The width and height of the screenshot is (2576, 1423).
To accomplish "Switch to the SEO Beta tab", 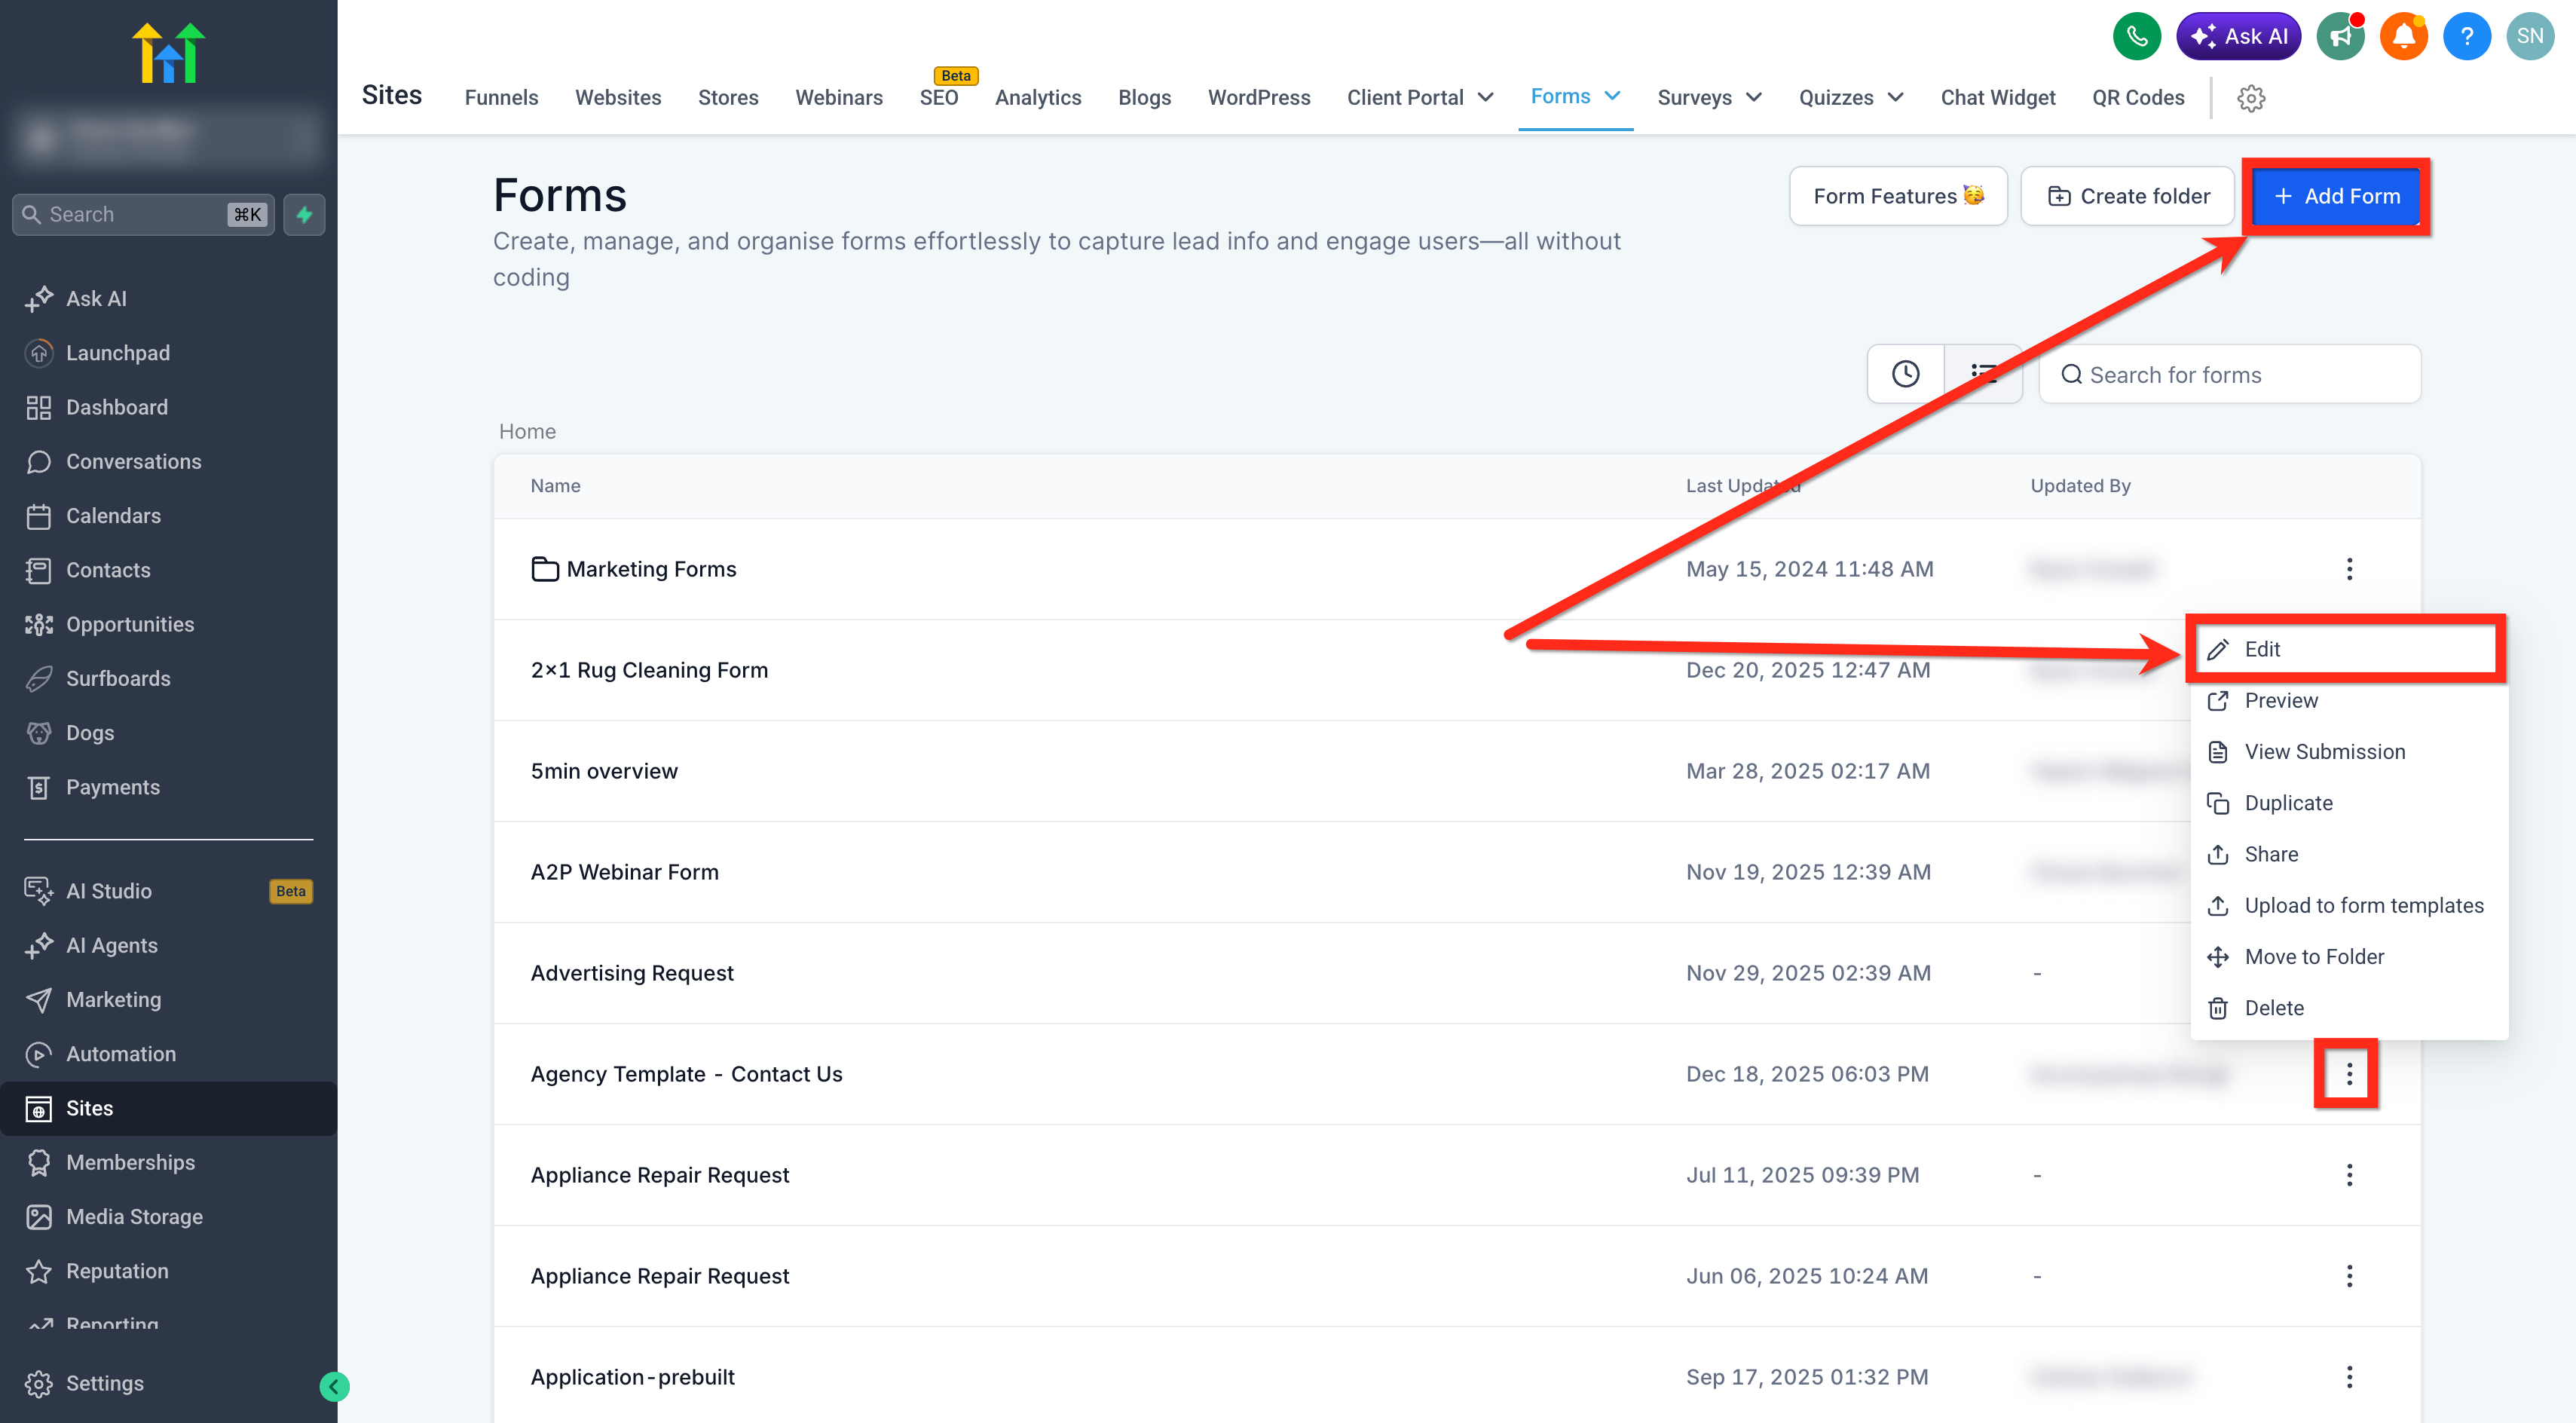I will click(x=939, y=98).
